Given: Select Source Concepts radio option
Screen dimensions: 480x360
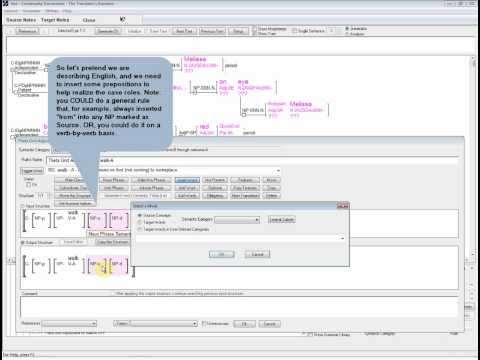Looking at the screenshot, I should point(140,216).
